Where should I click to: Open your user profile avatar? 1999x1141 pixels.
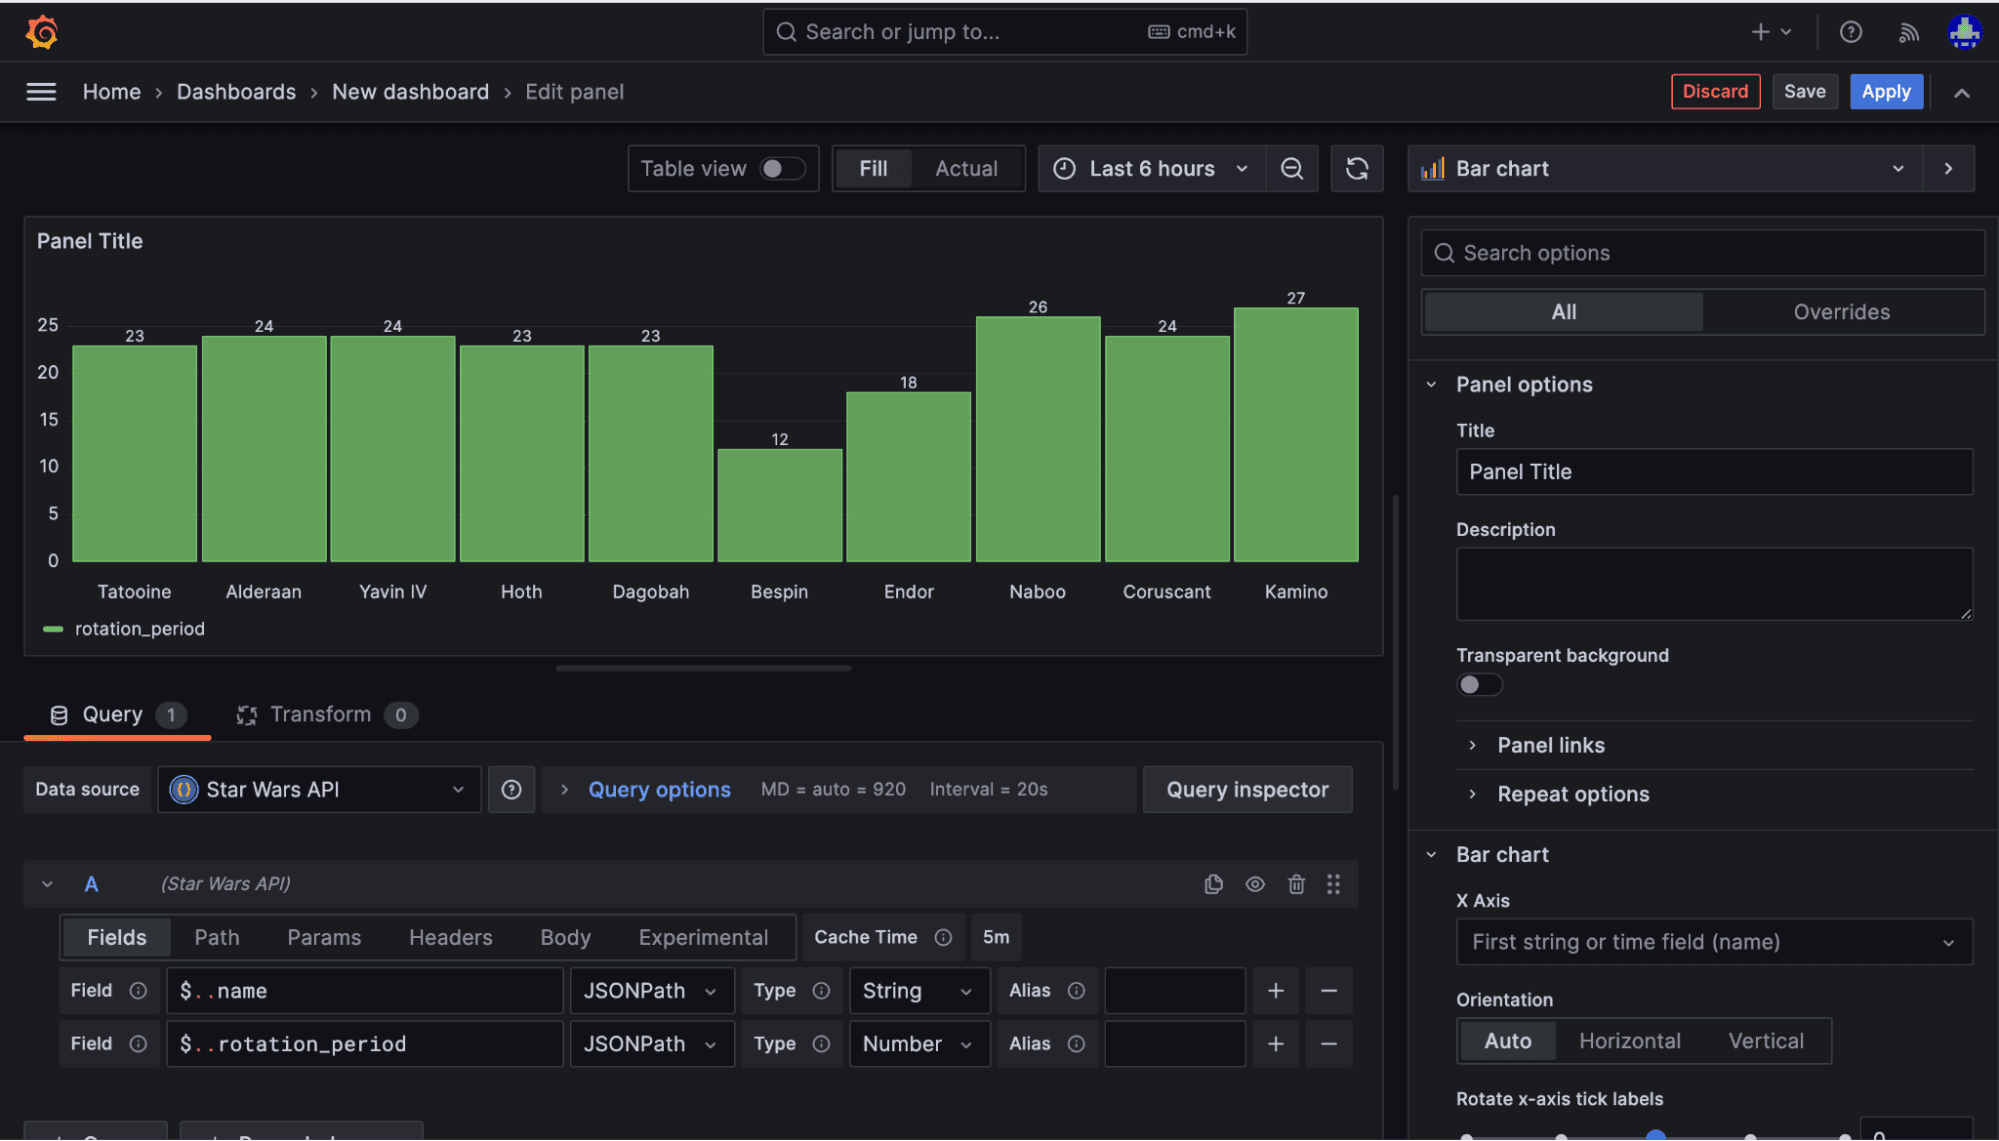(x=1964, y=31)
